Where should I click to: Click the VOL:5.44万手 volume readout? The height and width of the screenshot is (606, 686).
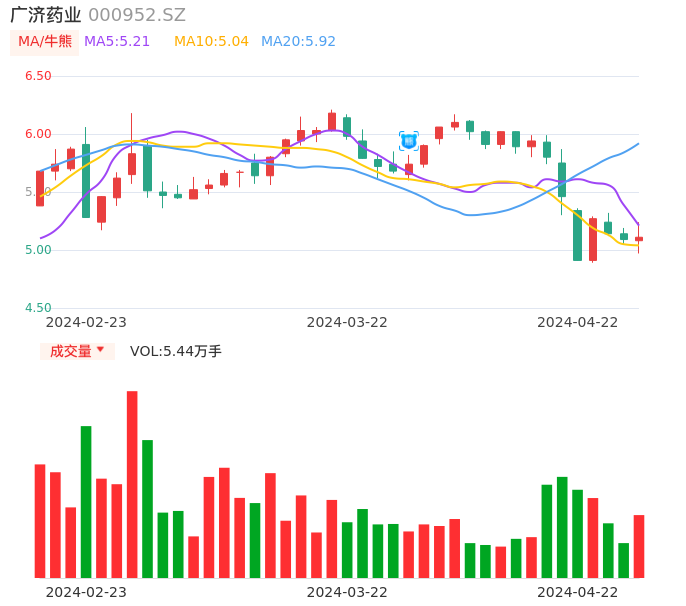click(176, 351)
